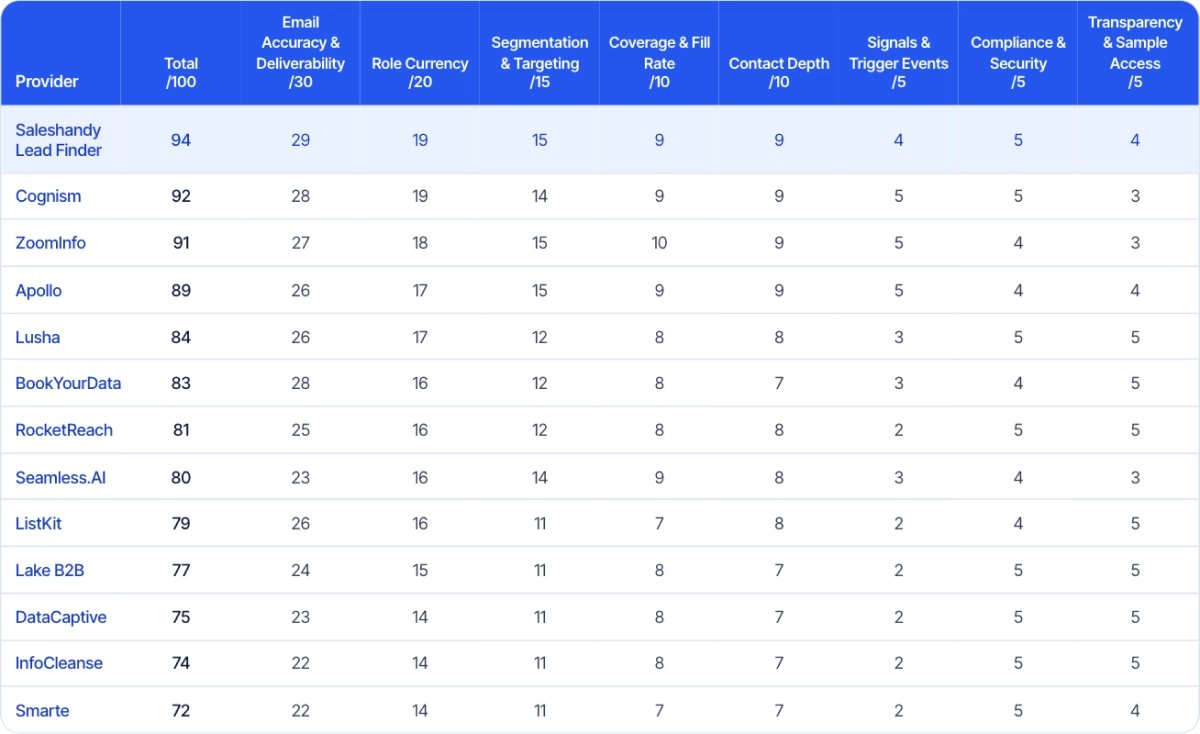
Task: Select ZoomInfo role currency score 18
Action: pyautogui.click(x=420, y=243)
